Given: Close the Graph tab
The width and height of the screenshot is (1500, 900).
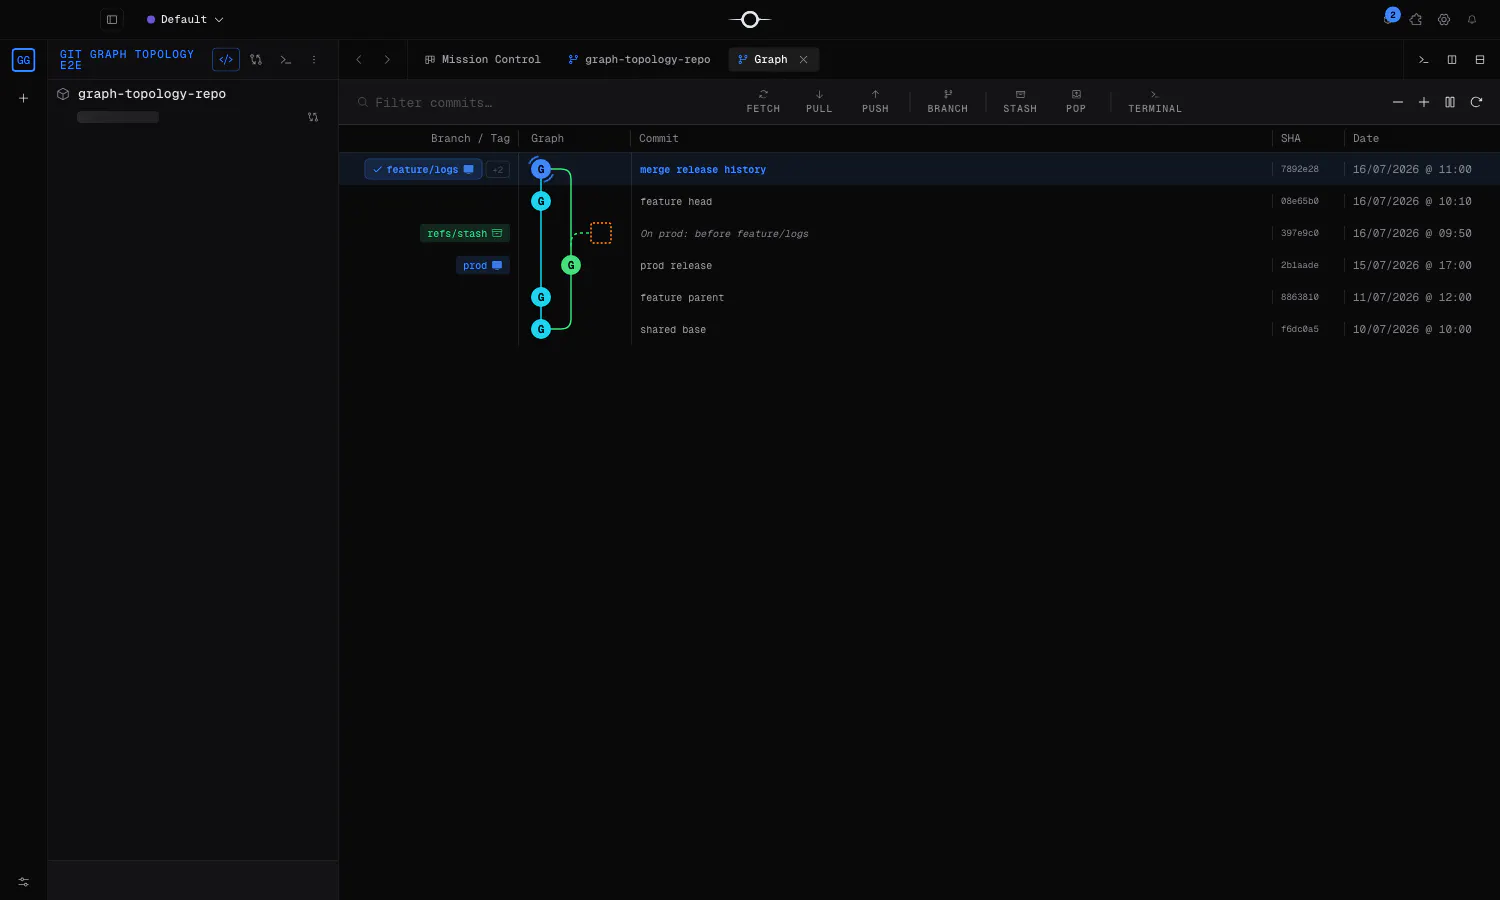Looking at the screenshot, I should [804, 60].
